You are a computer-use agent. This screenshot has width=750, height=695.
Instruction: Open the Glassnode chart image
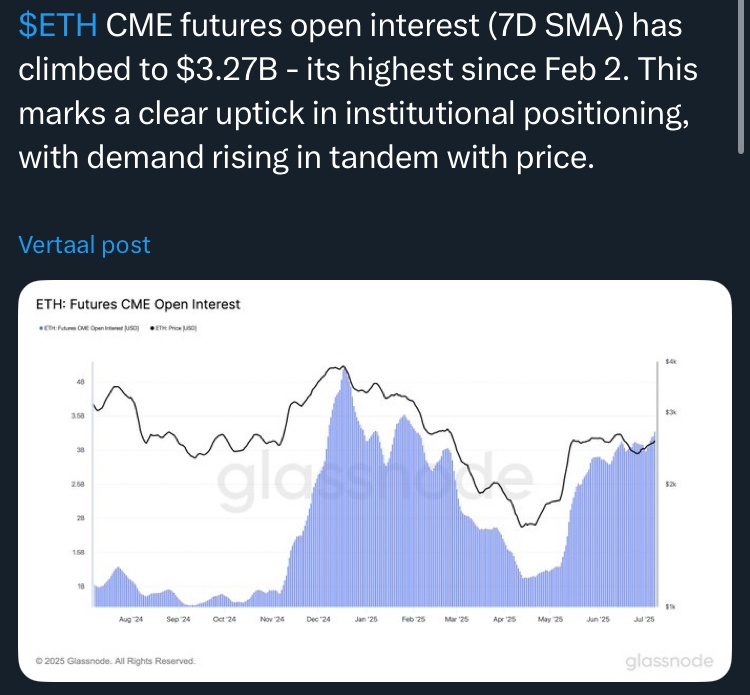point(375,481)
